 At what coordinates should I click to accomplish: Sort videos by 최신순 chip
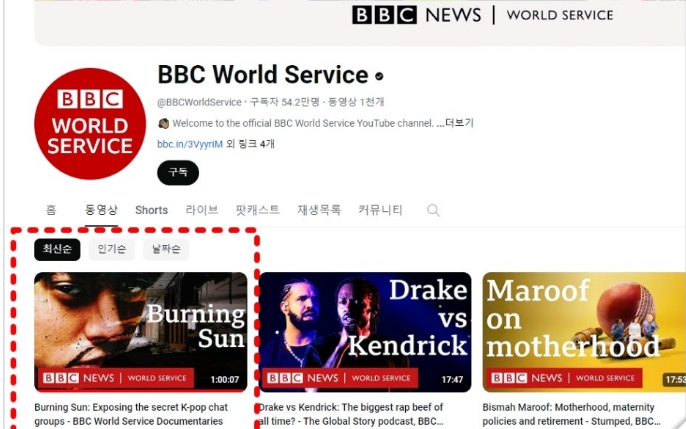click(x=57, y=250)
